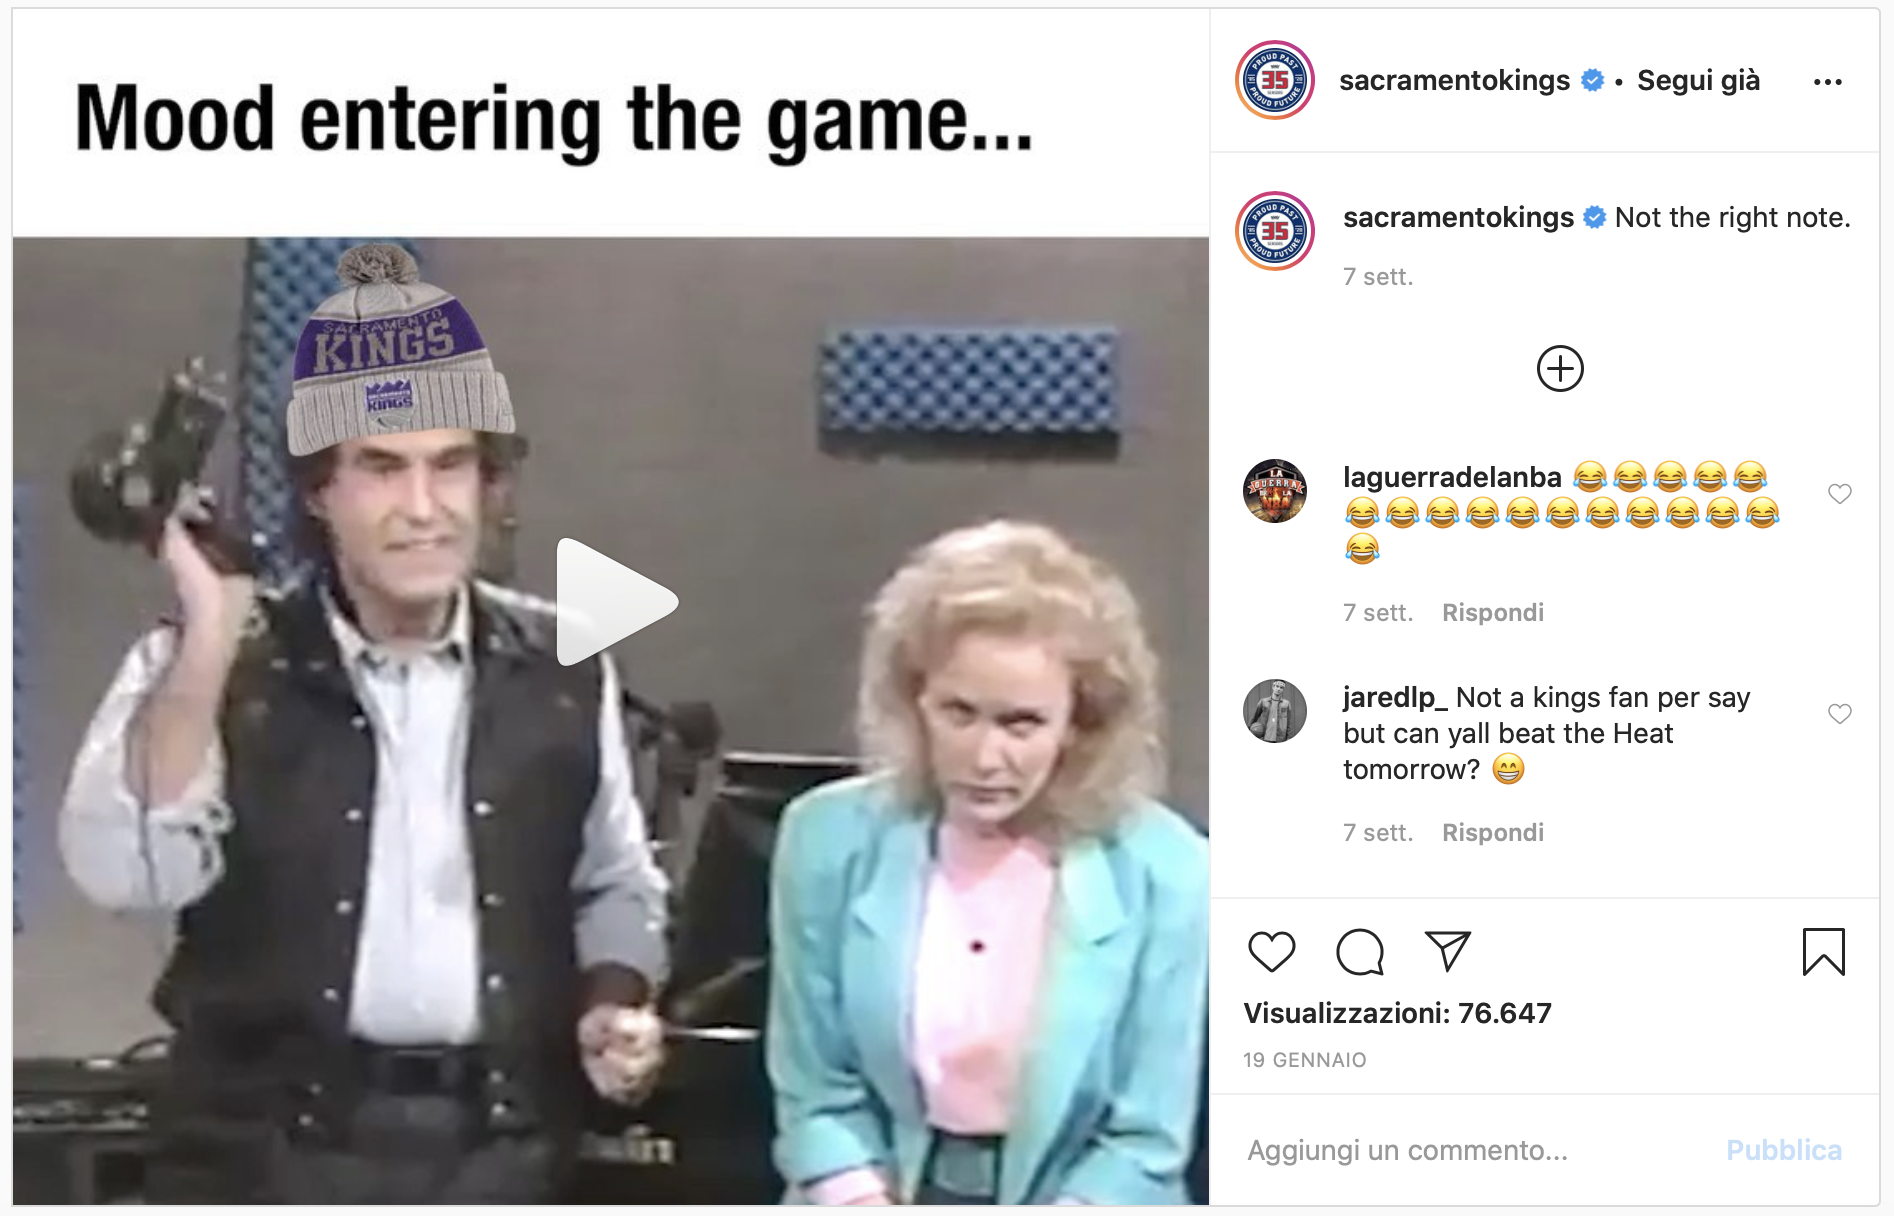Reply to laguerradelanba's comment
The width and height of the screenshot is (1894, 1216).
pyautogui.click(x=1492, y=612)
